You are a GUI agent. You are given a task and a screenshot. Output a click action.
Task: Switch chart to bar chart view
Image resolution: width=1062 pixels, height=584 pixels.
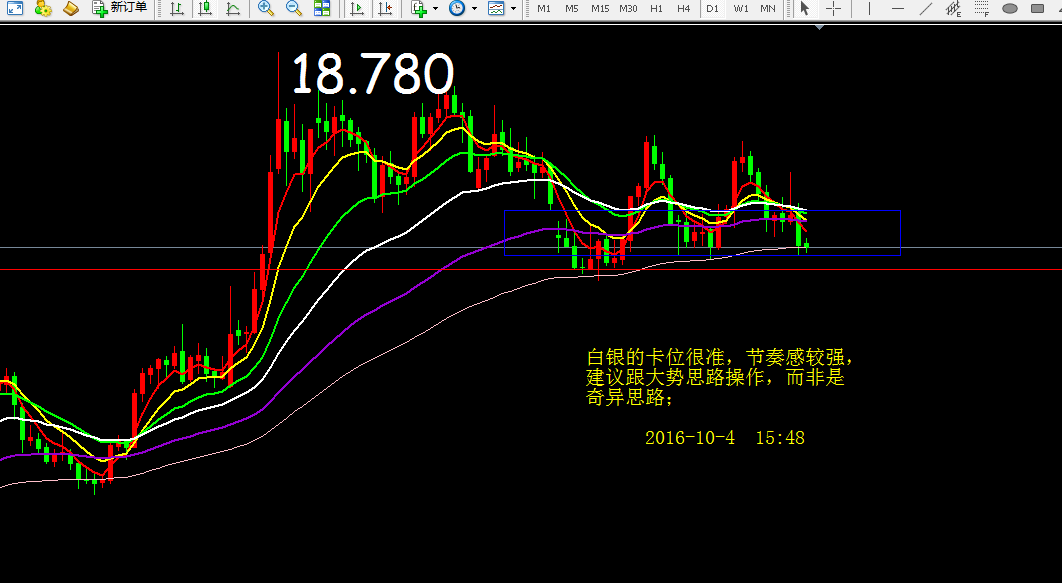177,8
